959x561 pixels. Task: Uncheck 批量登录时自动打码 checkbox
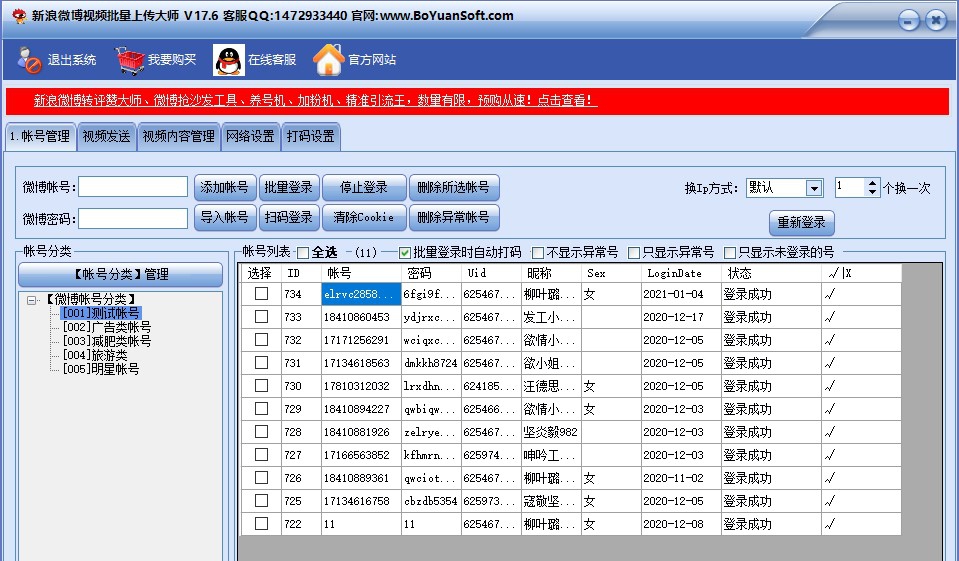point(404,253)
